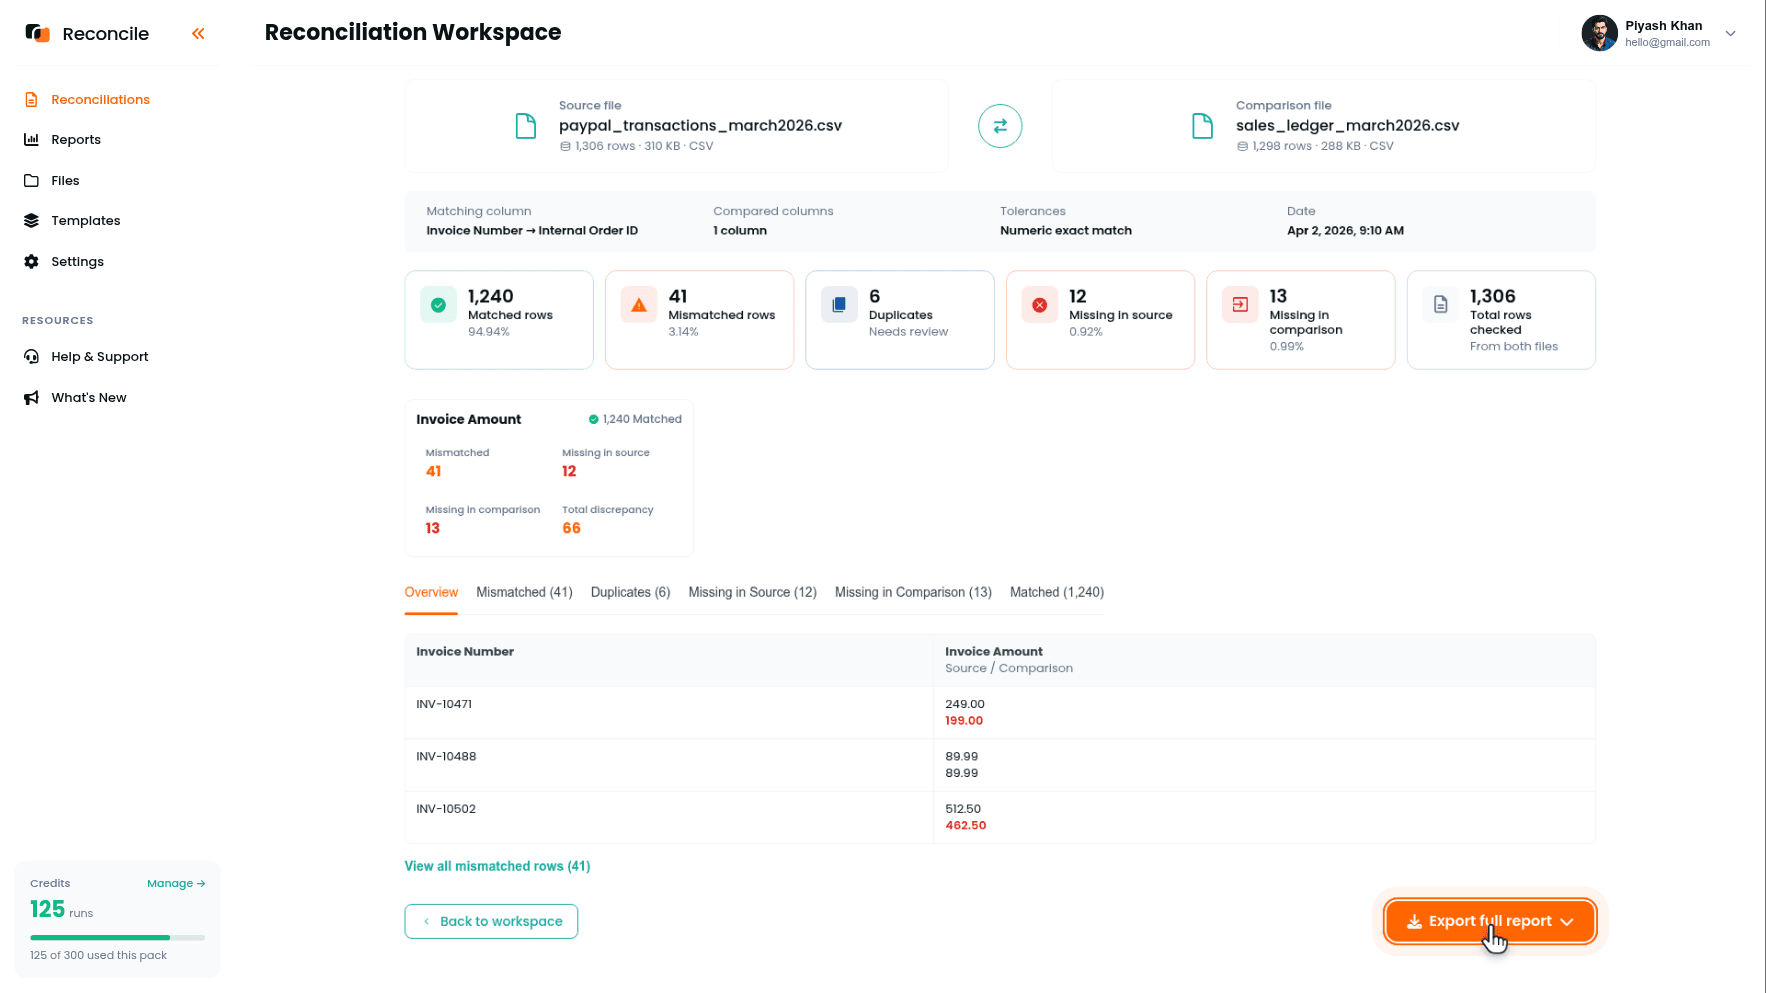This screenshot has height=993, width=1766.
Task: Click comparison file name sales_ledger_march2026.csv
Action: (x=1347, y=126)
